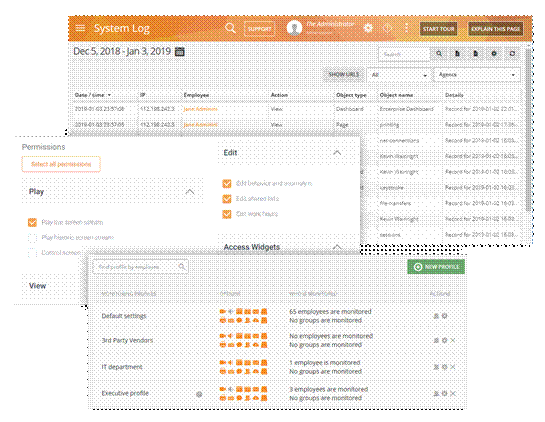545x422 pixels.
Task: Click Select all permissions button
Action: [x=61, y=164]
